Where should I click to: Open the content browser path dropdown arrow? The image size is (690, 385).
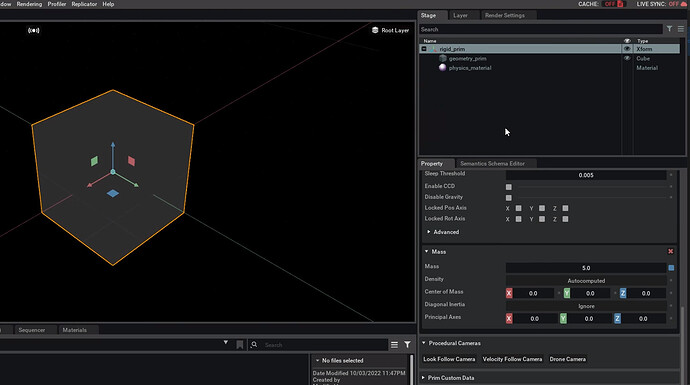click(x=226, y=342)
